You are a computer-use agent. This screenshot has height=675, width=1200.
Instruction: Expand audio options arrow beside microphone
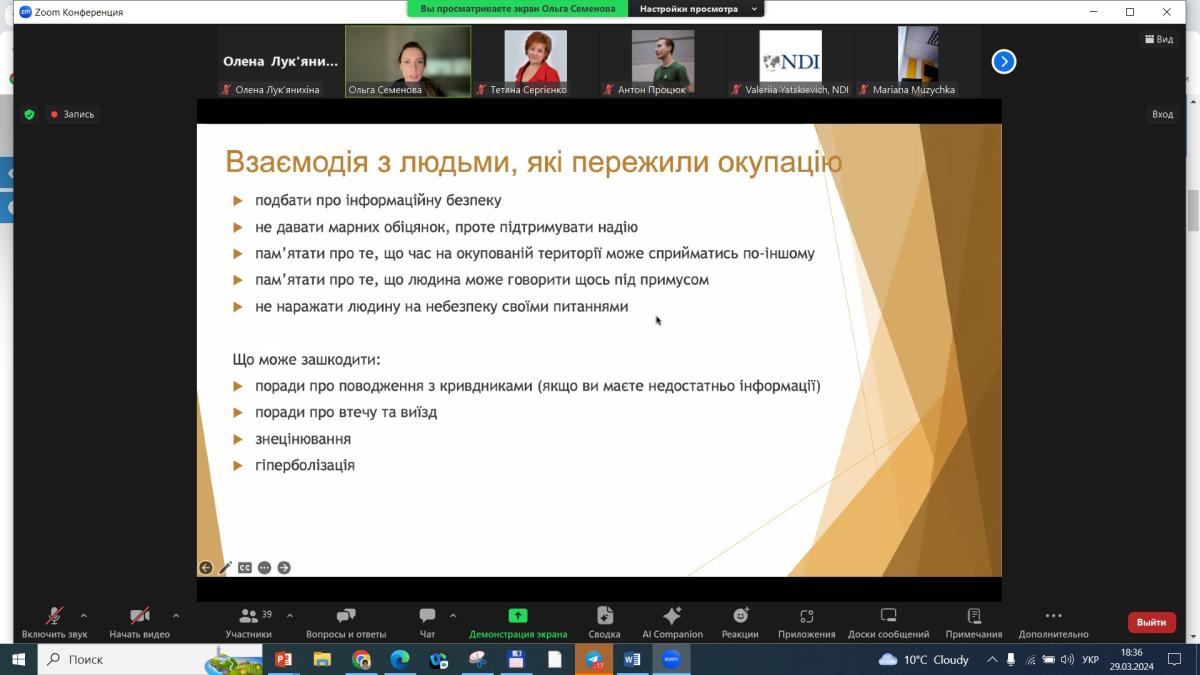point(83,616)
